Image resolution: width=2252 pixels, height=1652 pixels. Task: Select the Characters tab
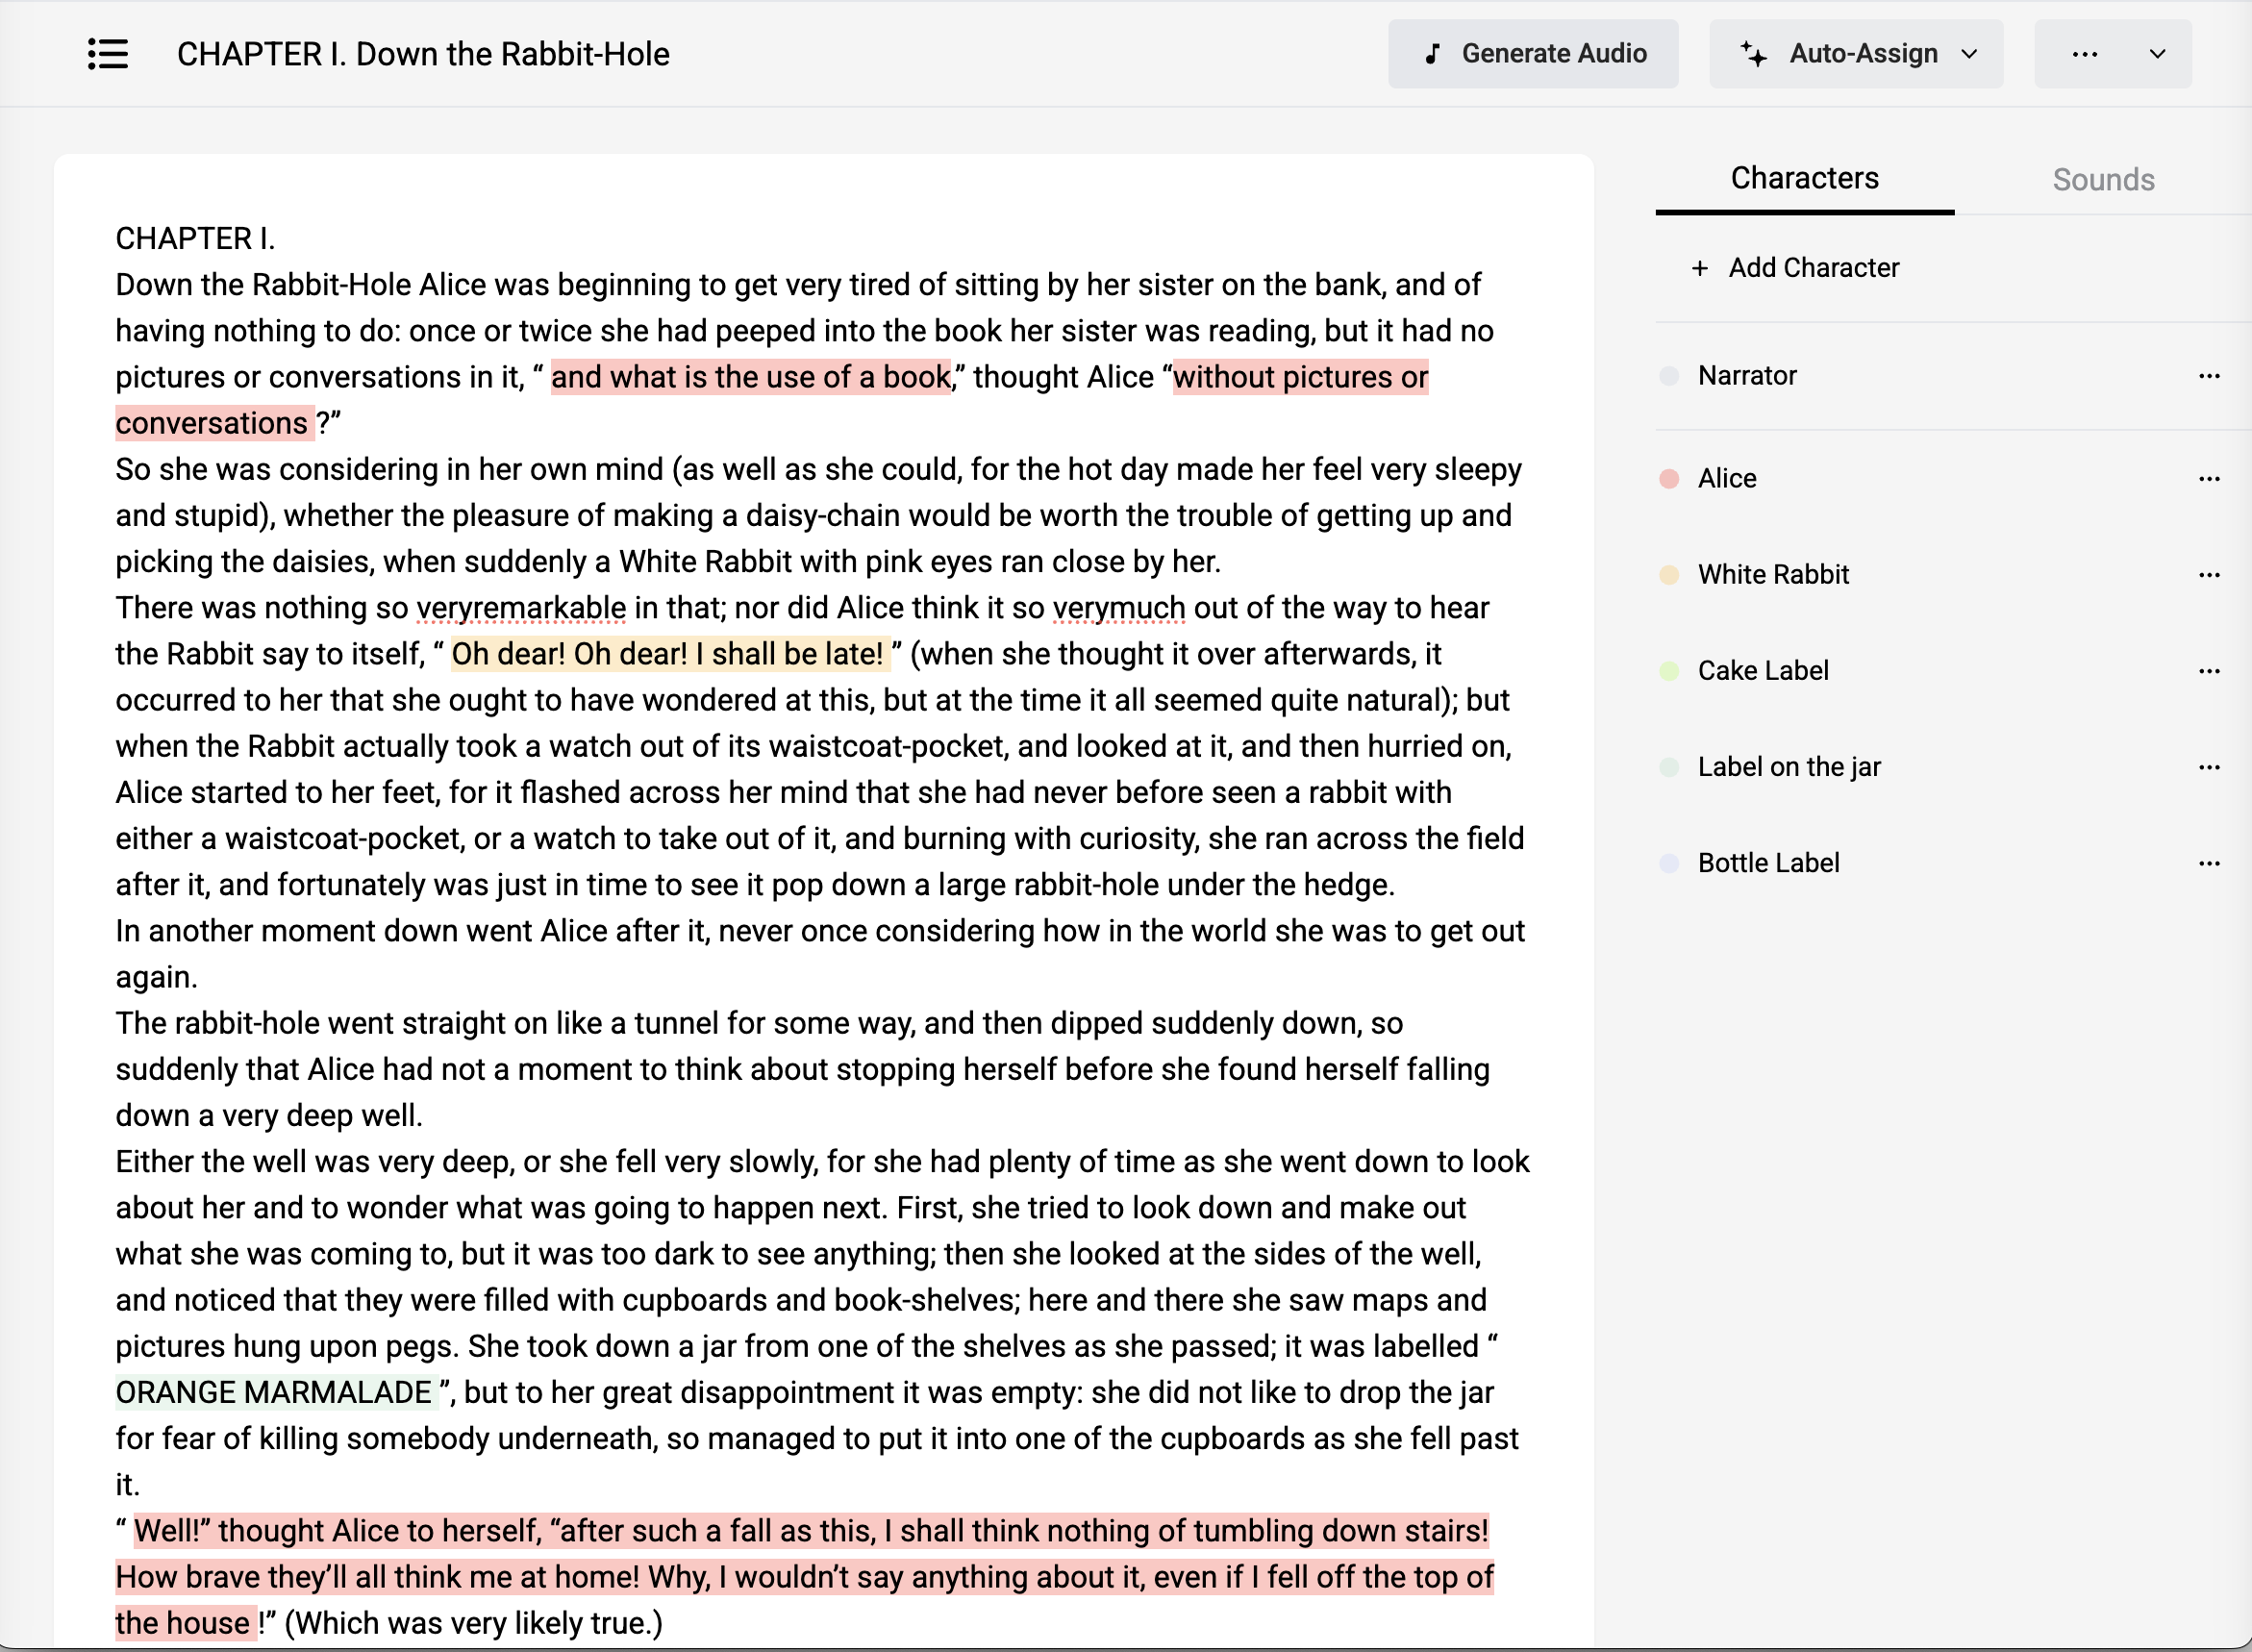pos(1804,178)
